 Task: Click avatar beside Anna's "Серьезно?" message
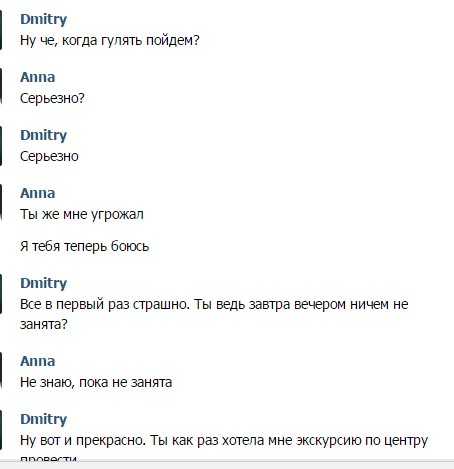coord(1,87)
